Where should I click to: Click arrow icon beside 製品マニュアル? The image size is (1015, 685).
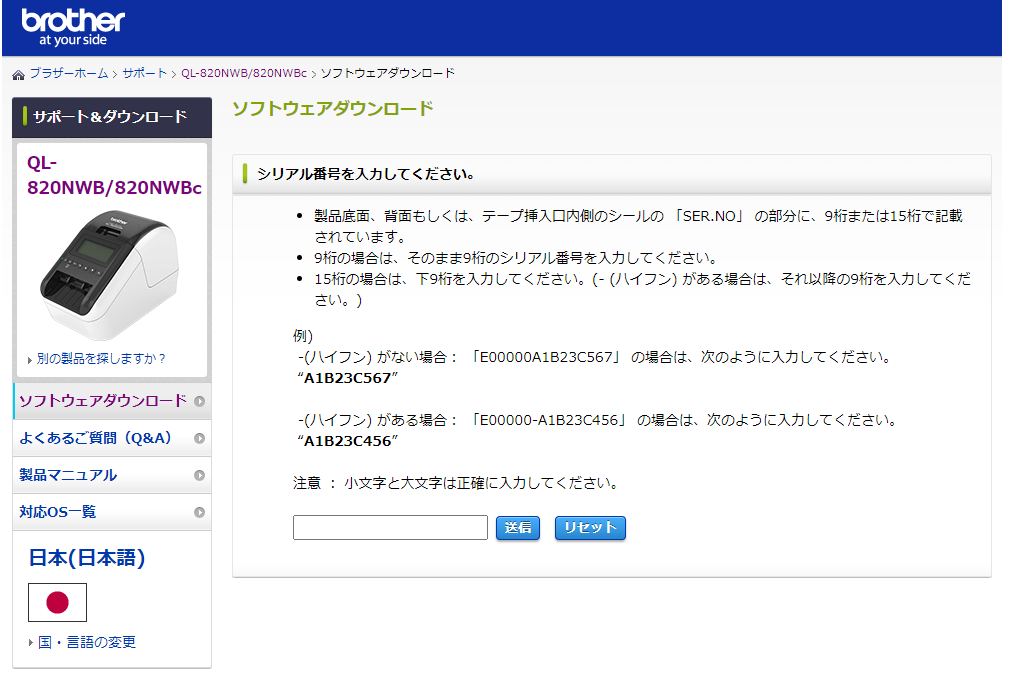point(199,475)
